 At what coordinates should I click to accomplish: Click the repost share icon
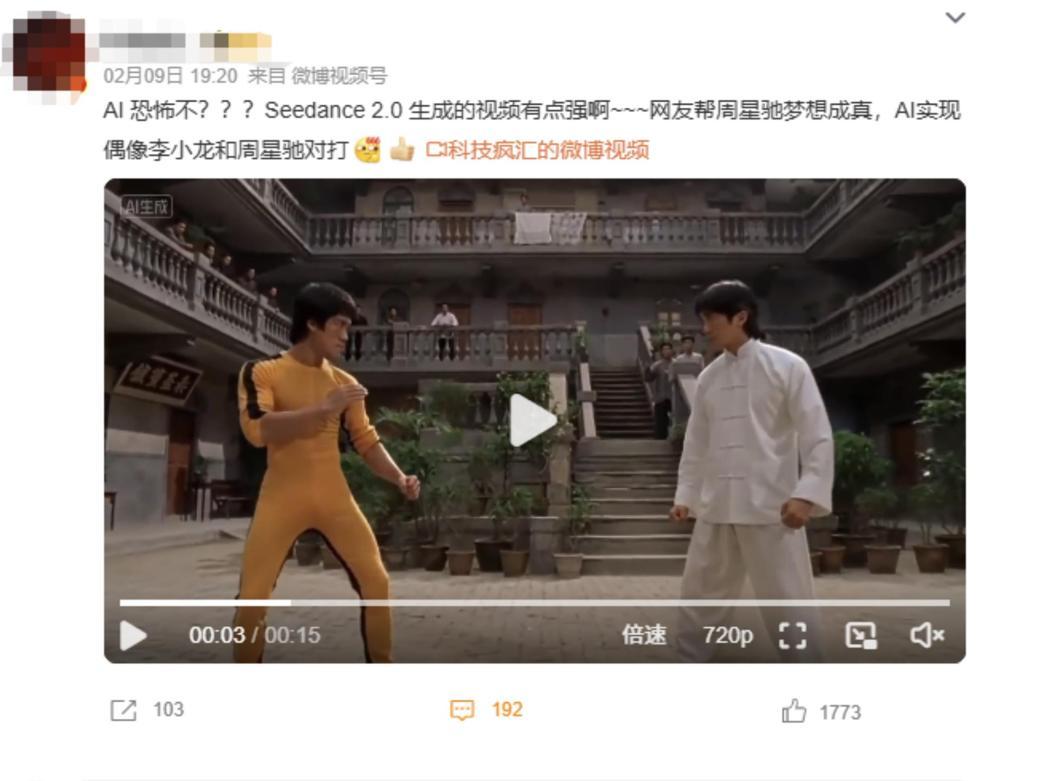123,710
